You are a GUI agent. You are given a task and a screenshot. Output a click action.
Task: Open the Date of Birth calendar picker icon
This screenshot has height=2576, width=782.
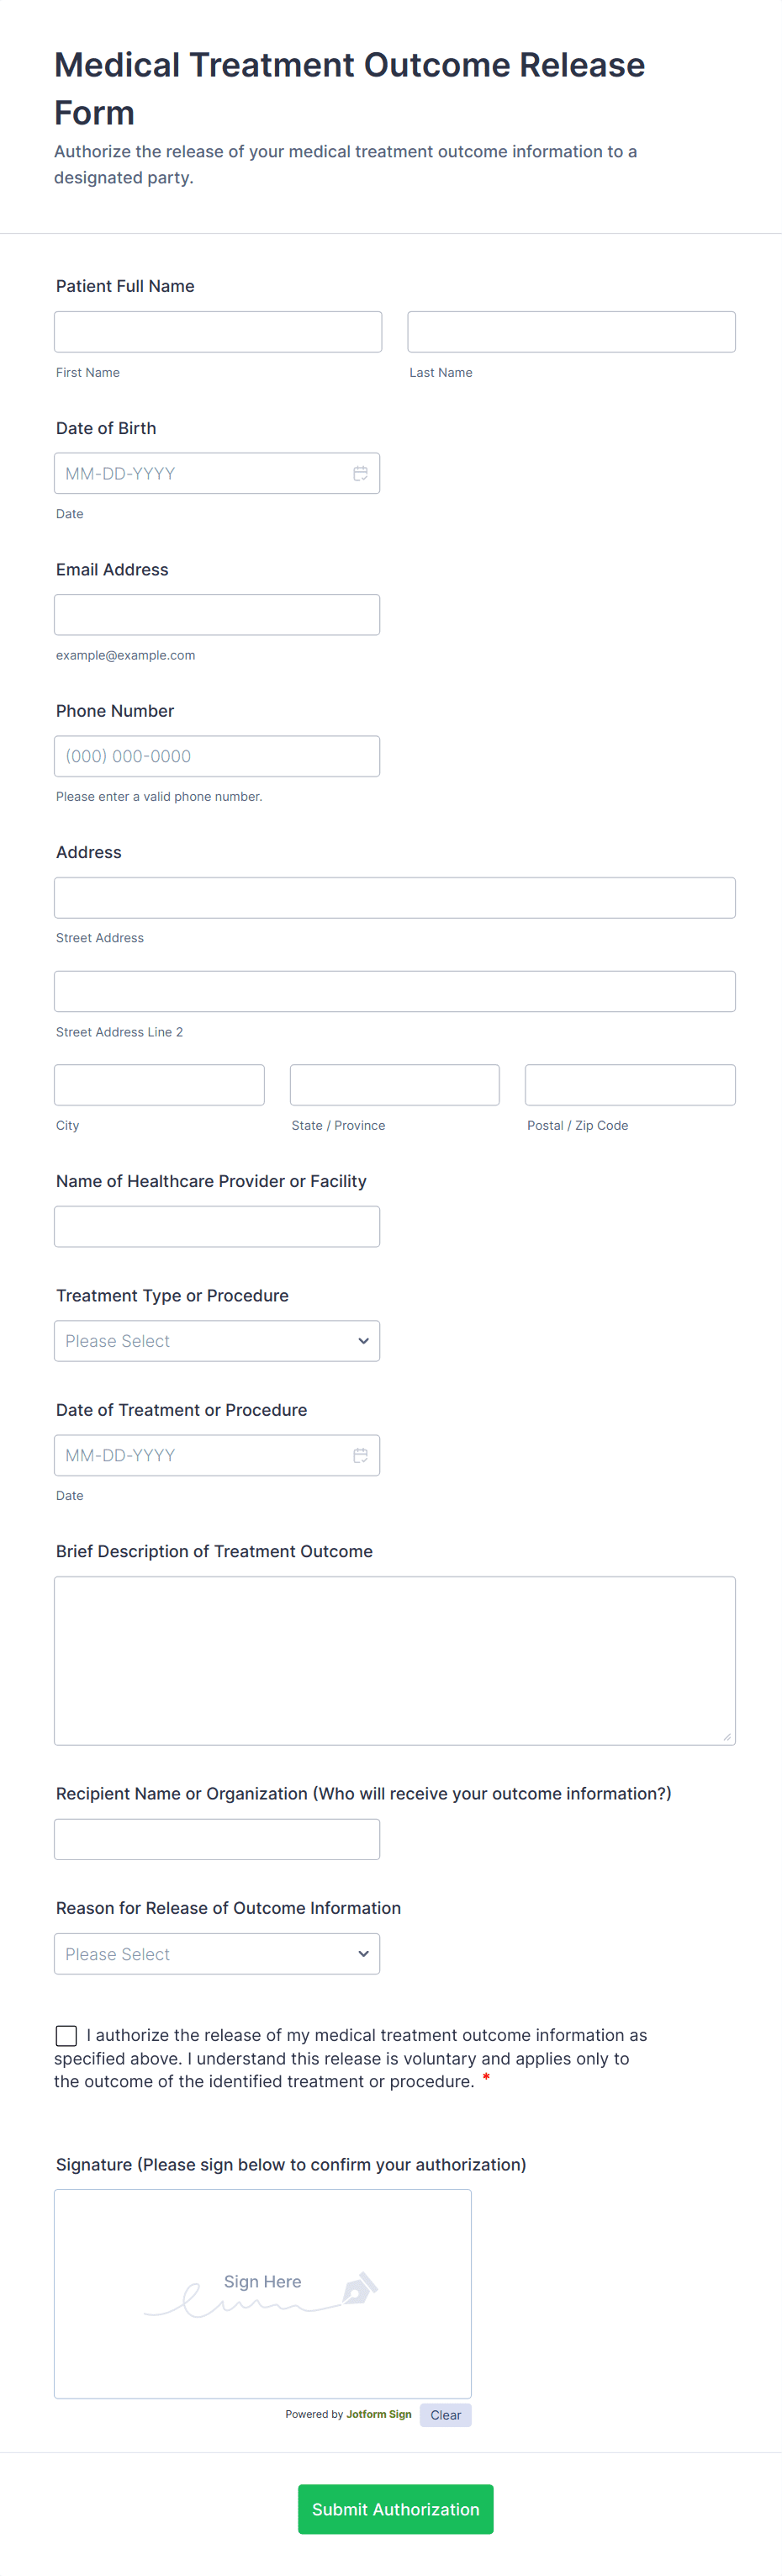(360, 474)
